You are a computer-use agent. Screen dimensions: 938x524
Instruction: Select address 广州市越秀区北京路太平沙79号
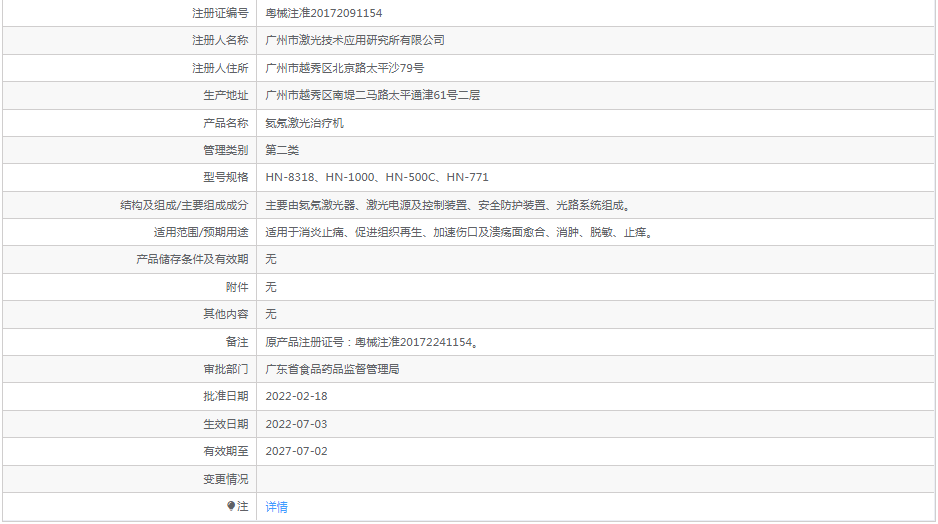click(345, 68)
